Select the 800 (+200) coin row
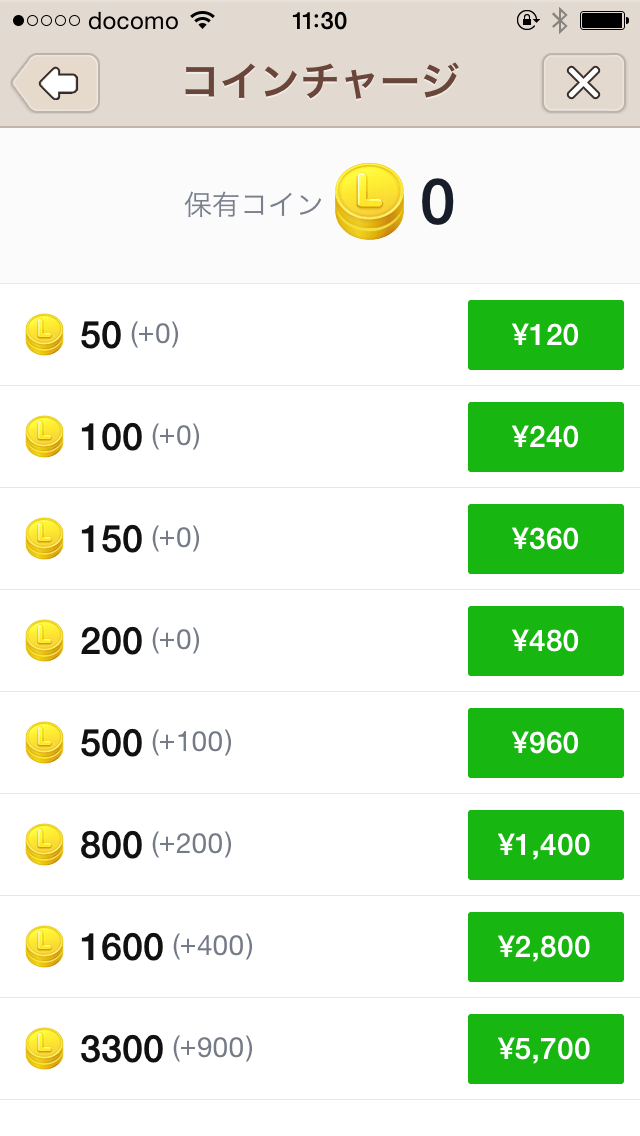This screenshot has height=1136, width=640. coord(156,845)
